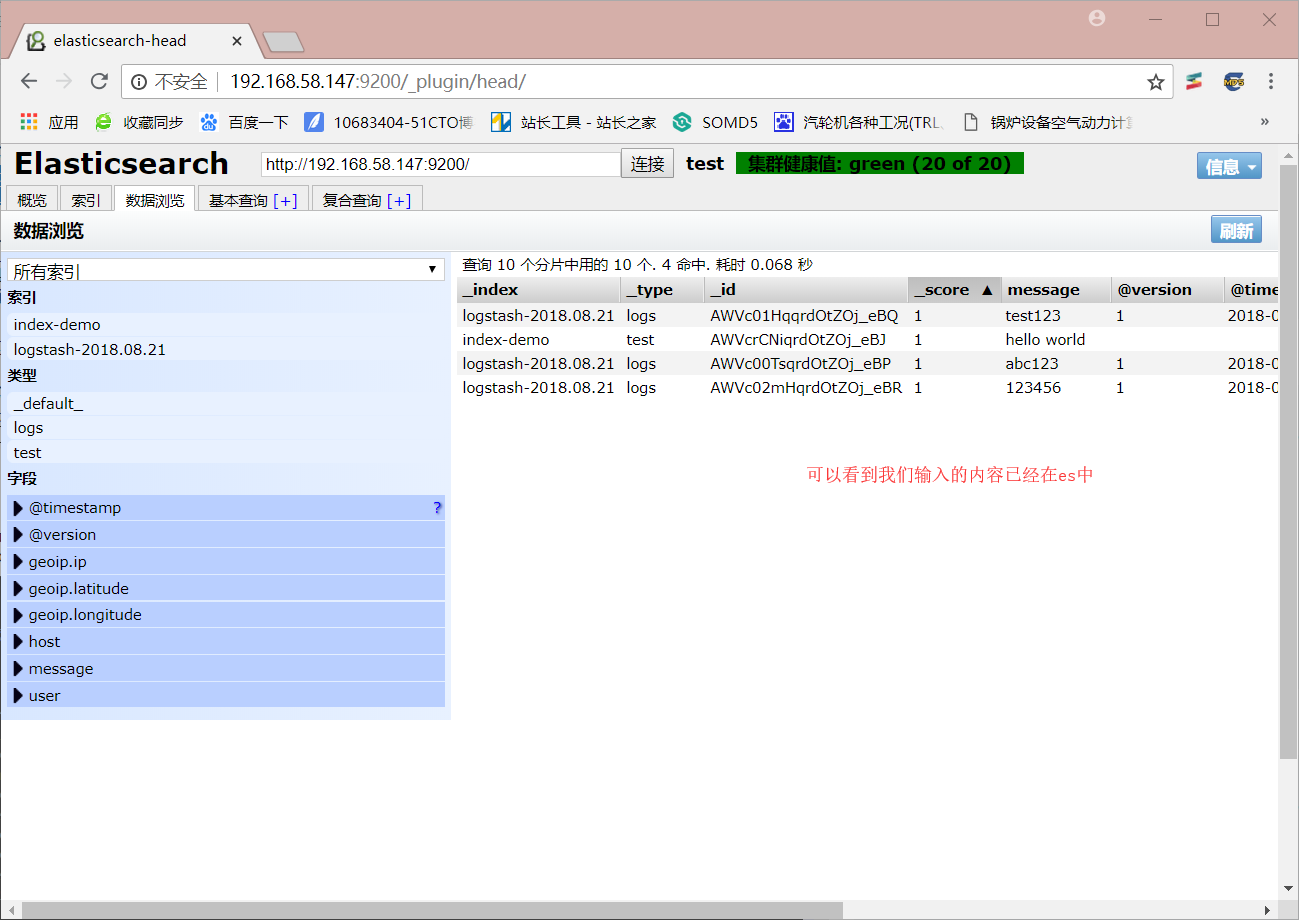This screenshot has width=1299, height=920.
Task: Expand the geoip.latitude field filter
Action: [226, 589]
